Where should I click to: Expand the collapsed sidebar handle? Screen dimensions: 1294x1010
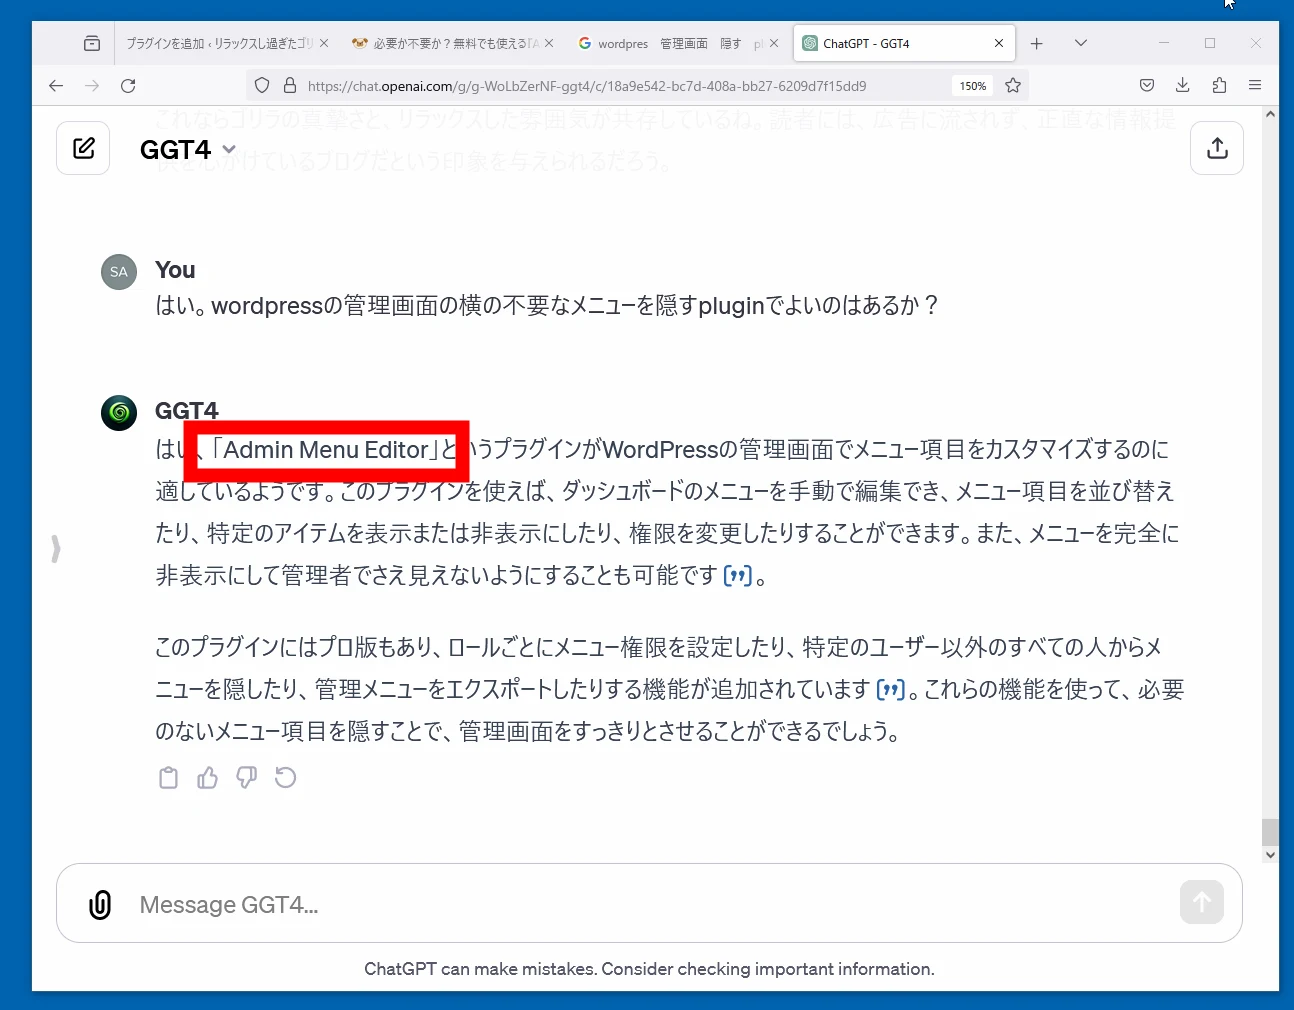point(56,548)
